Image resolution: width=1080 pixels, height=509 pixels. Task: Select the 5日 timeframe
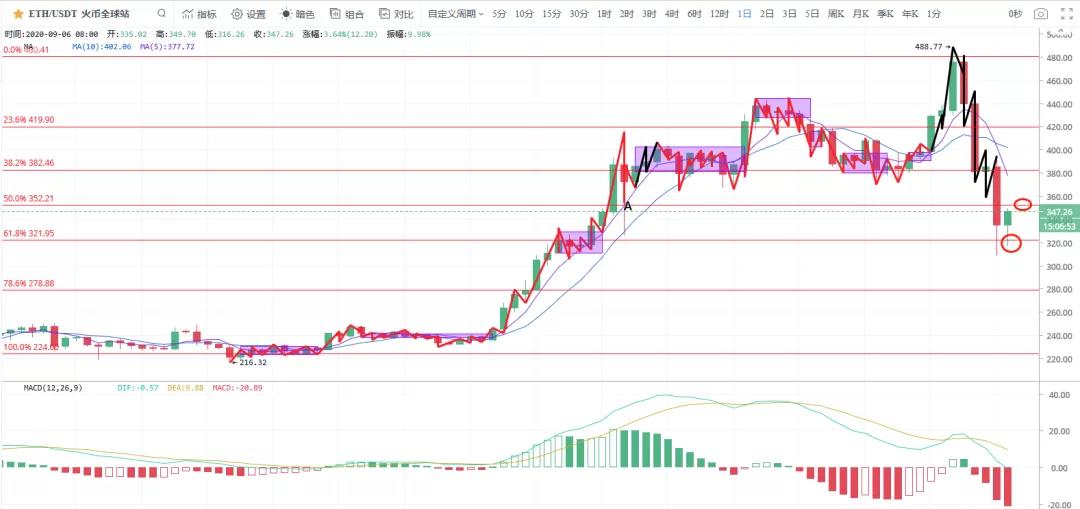click(x=812, y=14)
